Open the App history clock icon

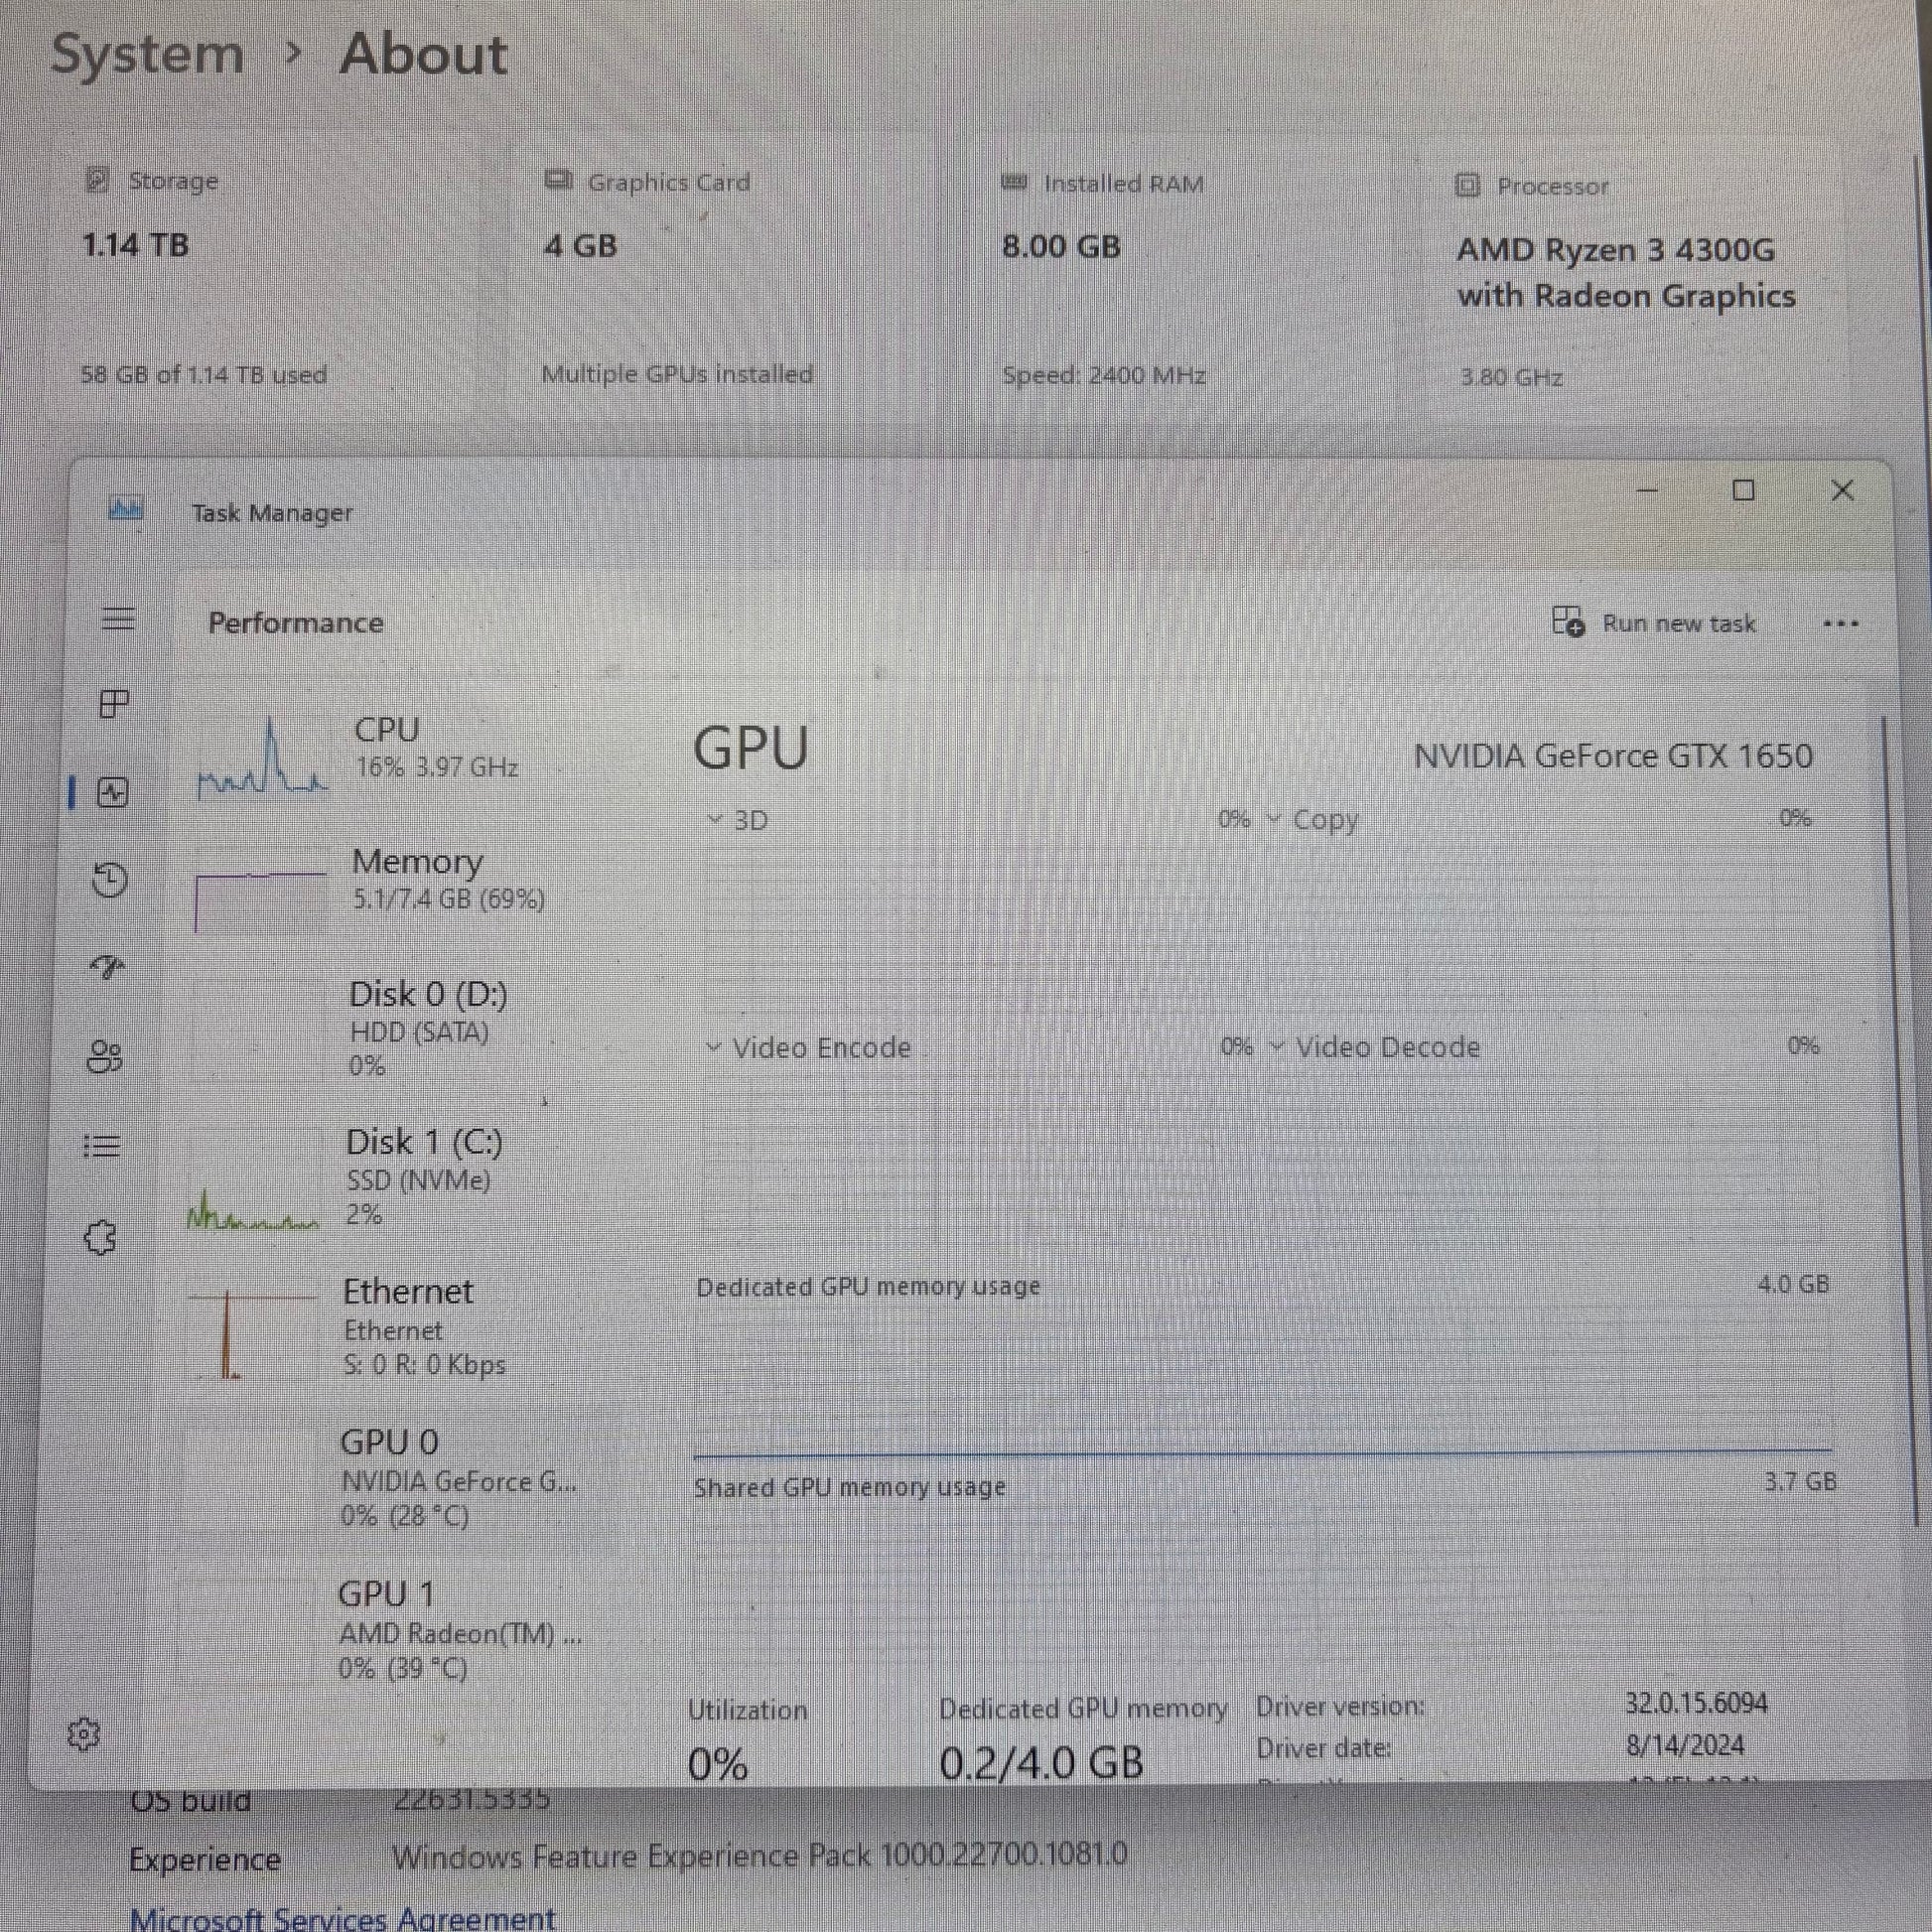pyautogui.click(x=109, y=880)
